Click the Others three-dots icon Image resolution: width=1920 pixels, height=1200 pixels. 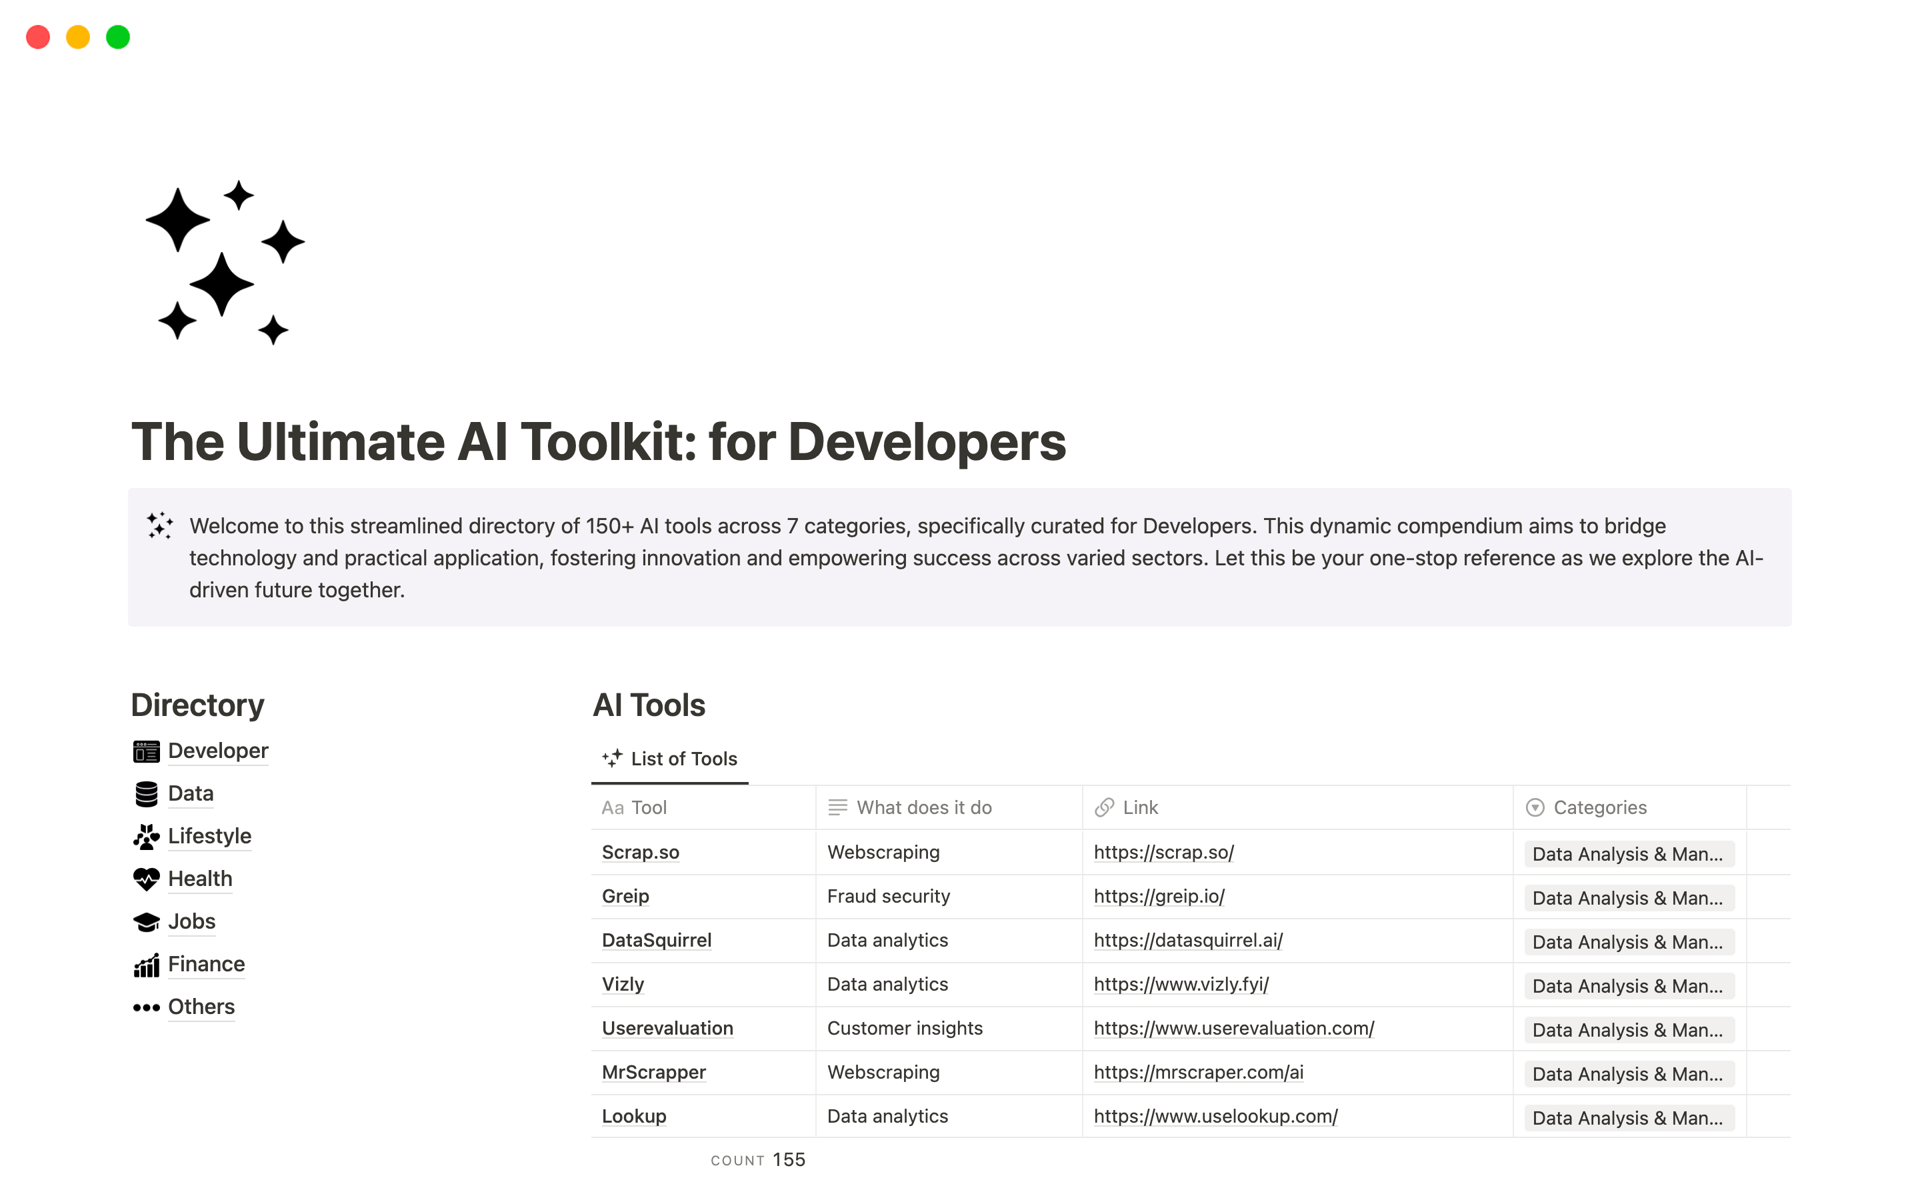[x=146, y=1007]
